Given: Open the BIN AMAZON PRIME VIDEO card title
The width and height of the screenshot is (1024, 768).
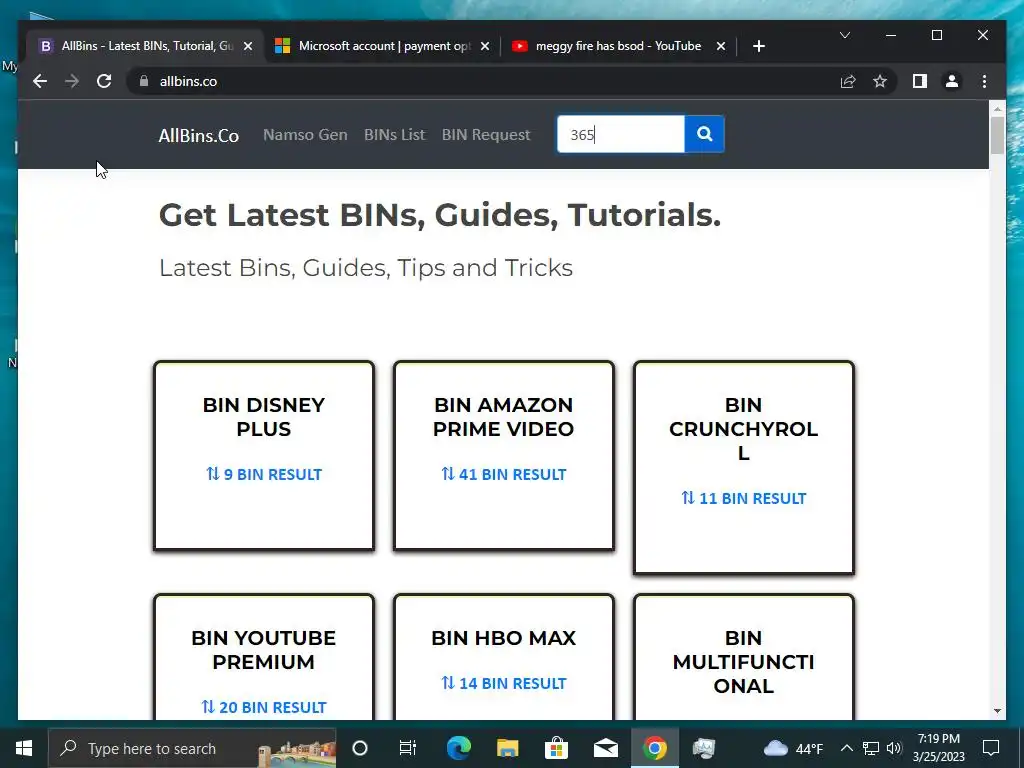Looking at the screenshot, I should coord(504,417).
